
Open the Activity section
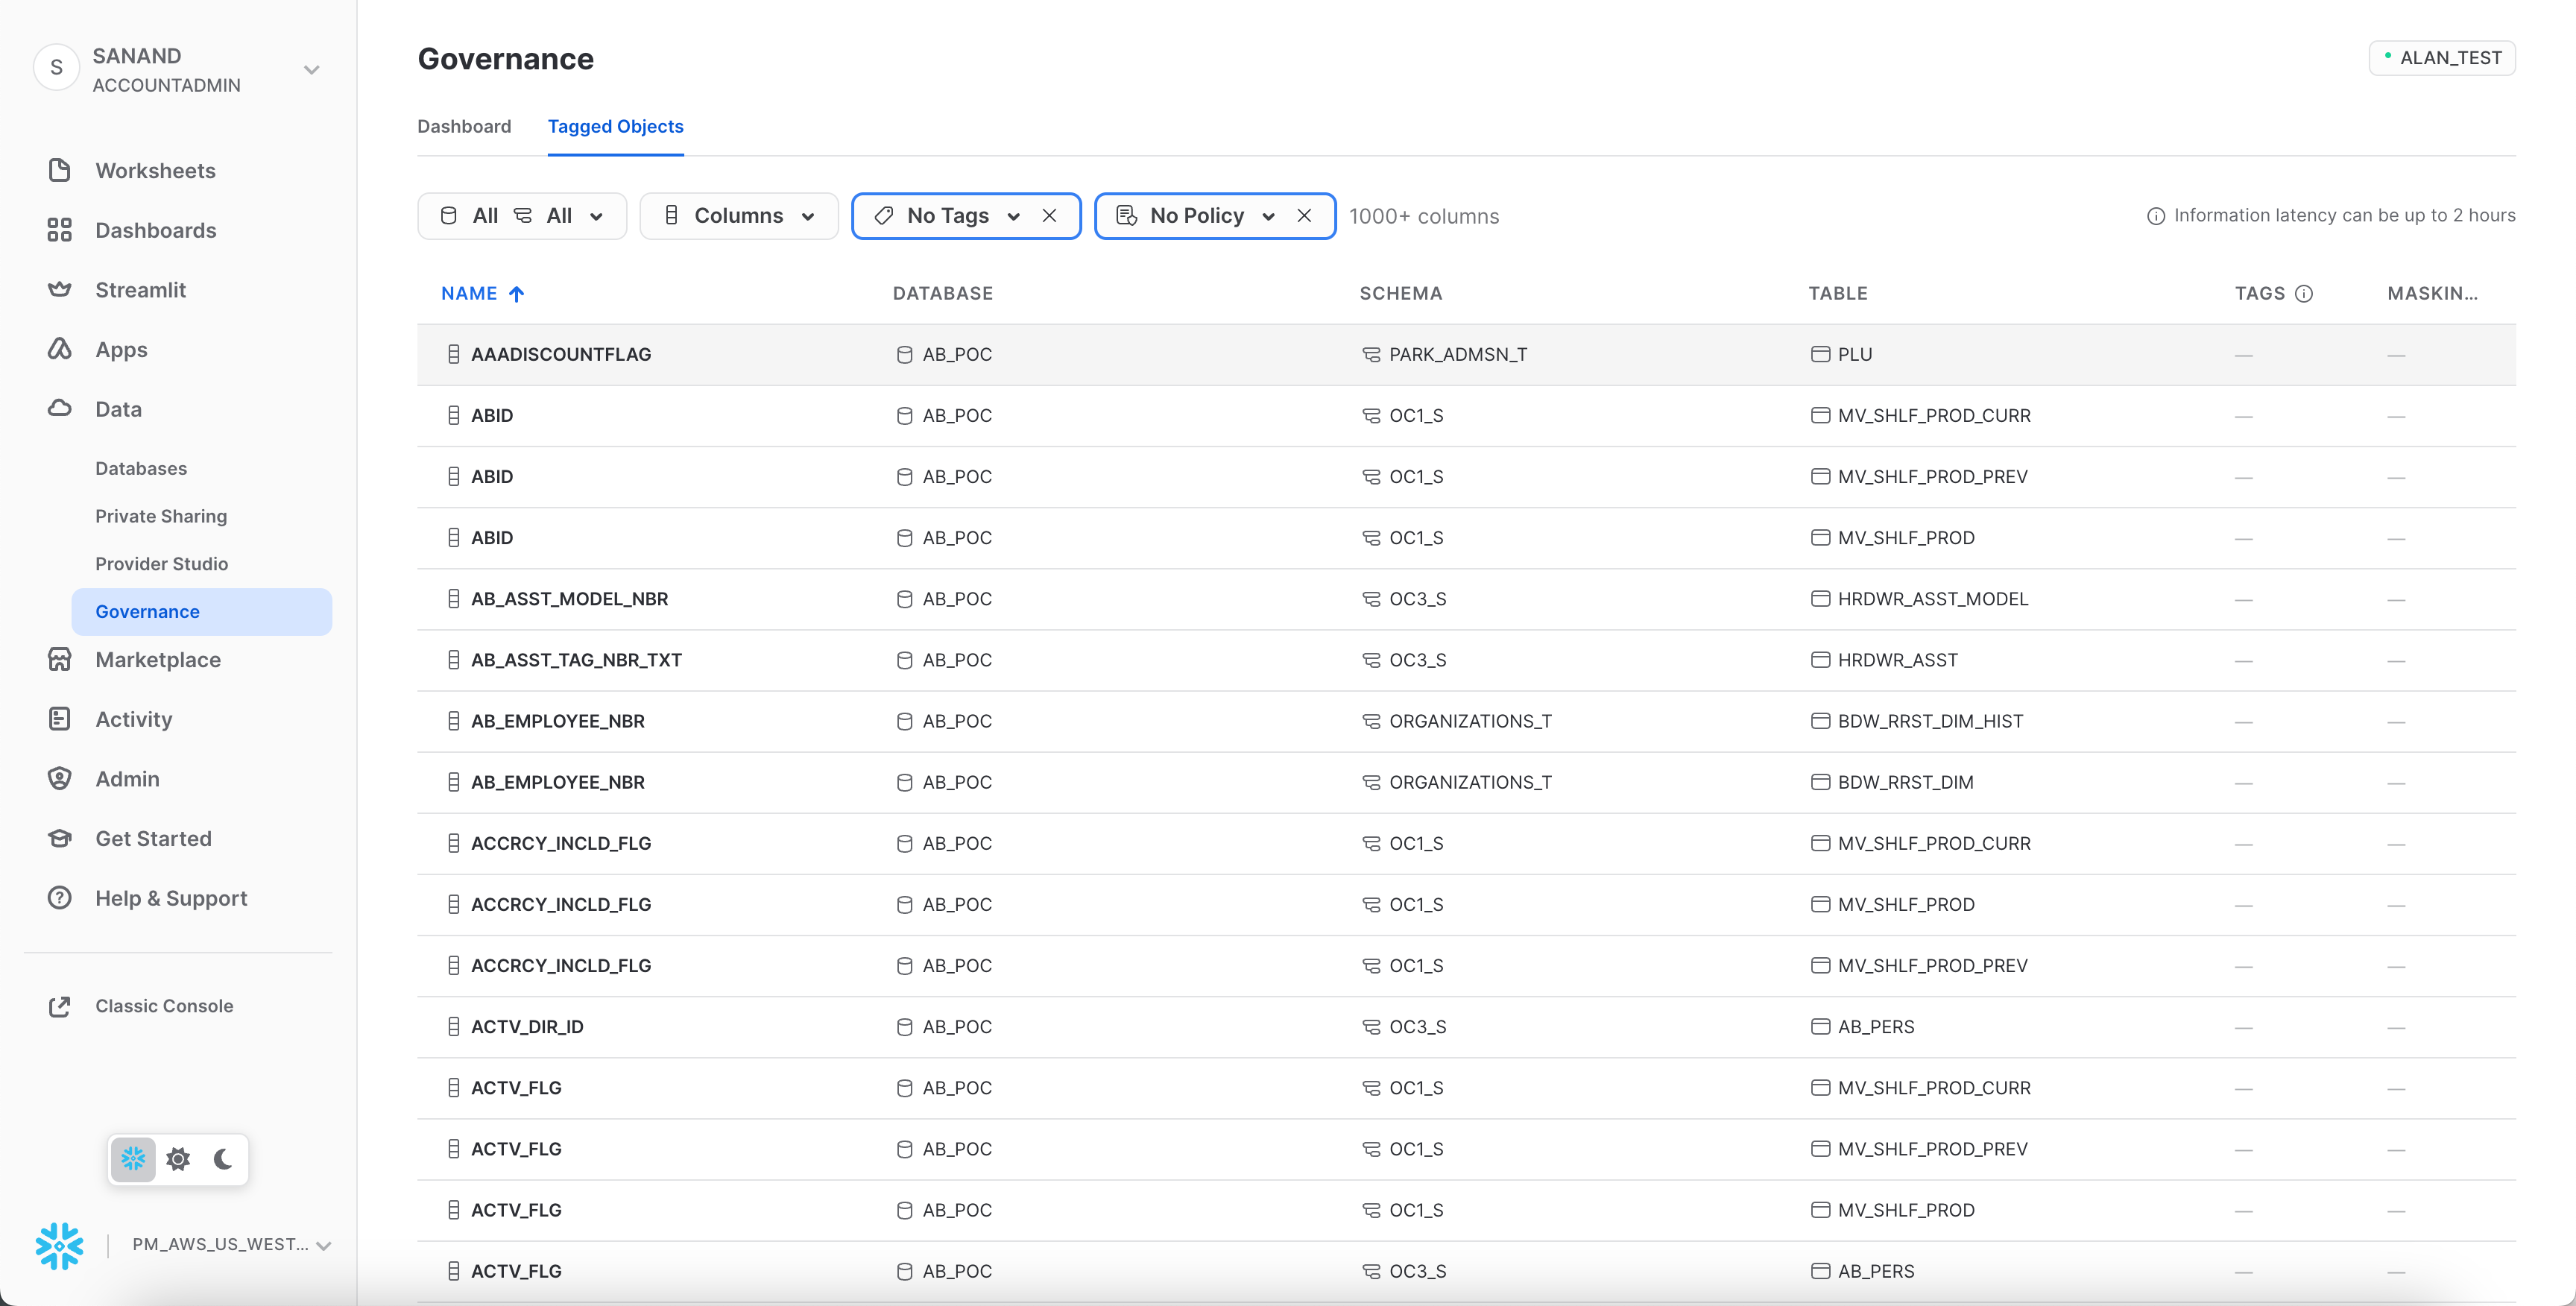(133, 719)
